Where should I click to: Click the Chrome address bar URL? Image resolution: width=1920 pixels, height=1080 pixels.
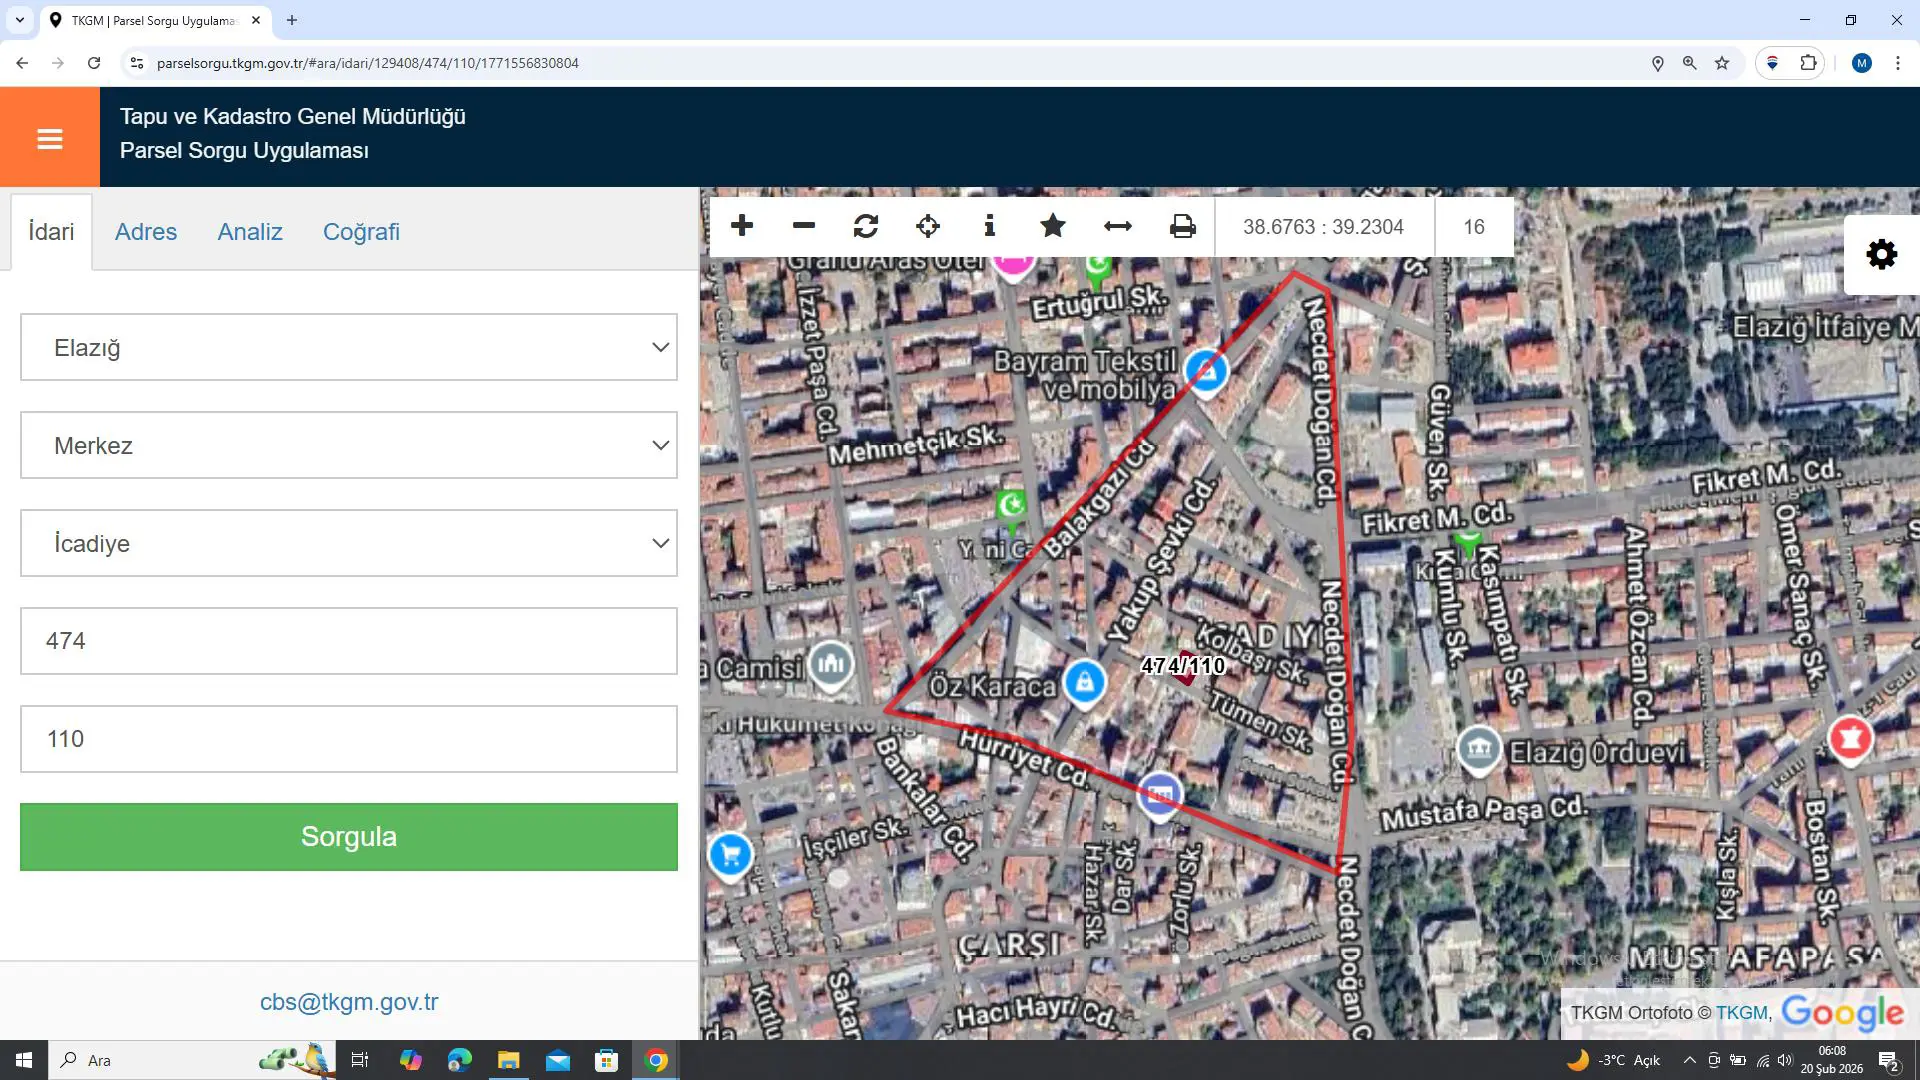coord(368,63)
